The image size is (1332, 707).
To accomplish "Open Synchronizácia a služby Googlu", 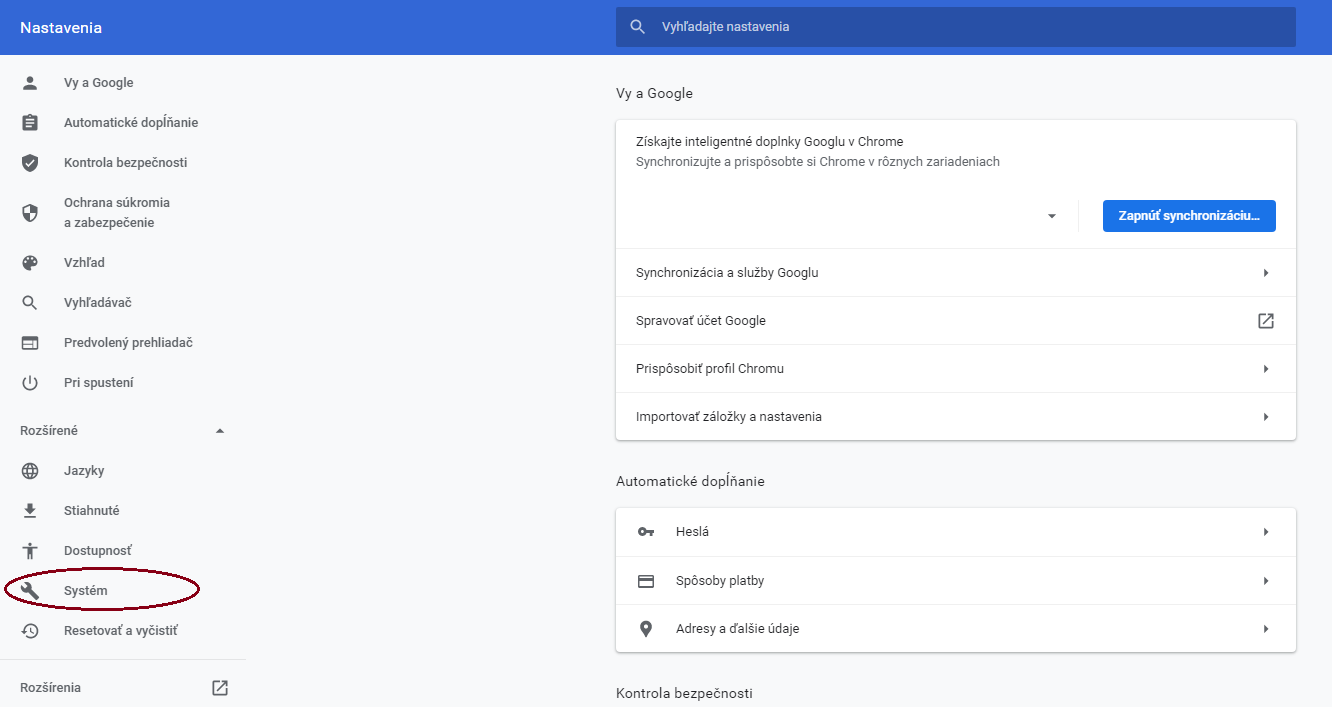I will point(956,273).
